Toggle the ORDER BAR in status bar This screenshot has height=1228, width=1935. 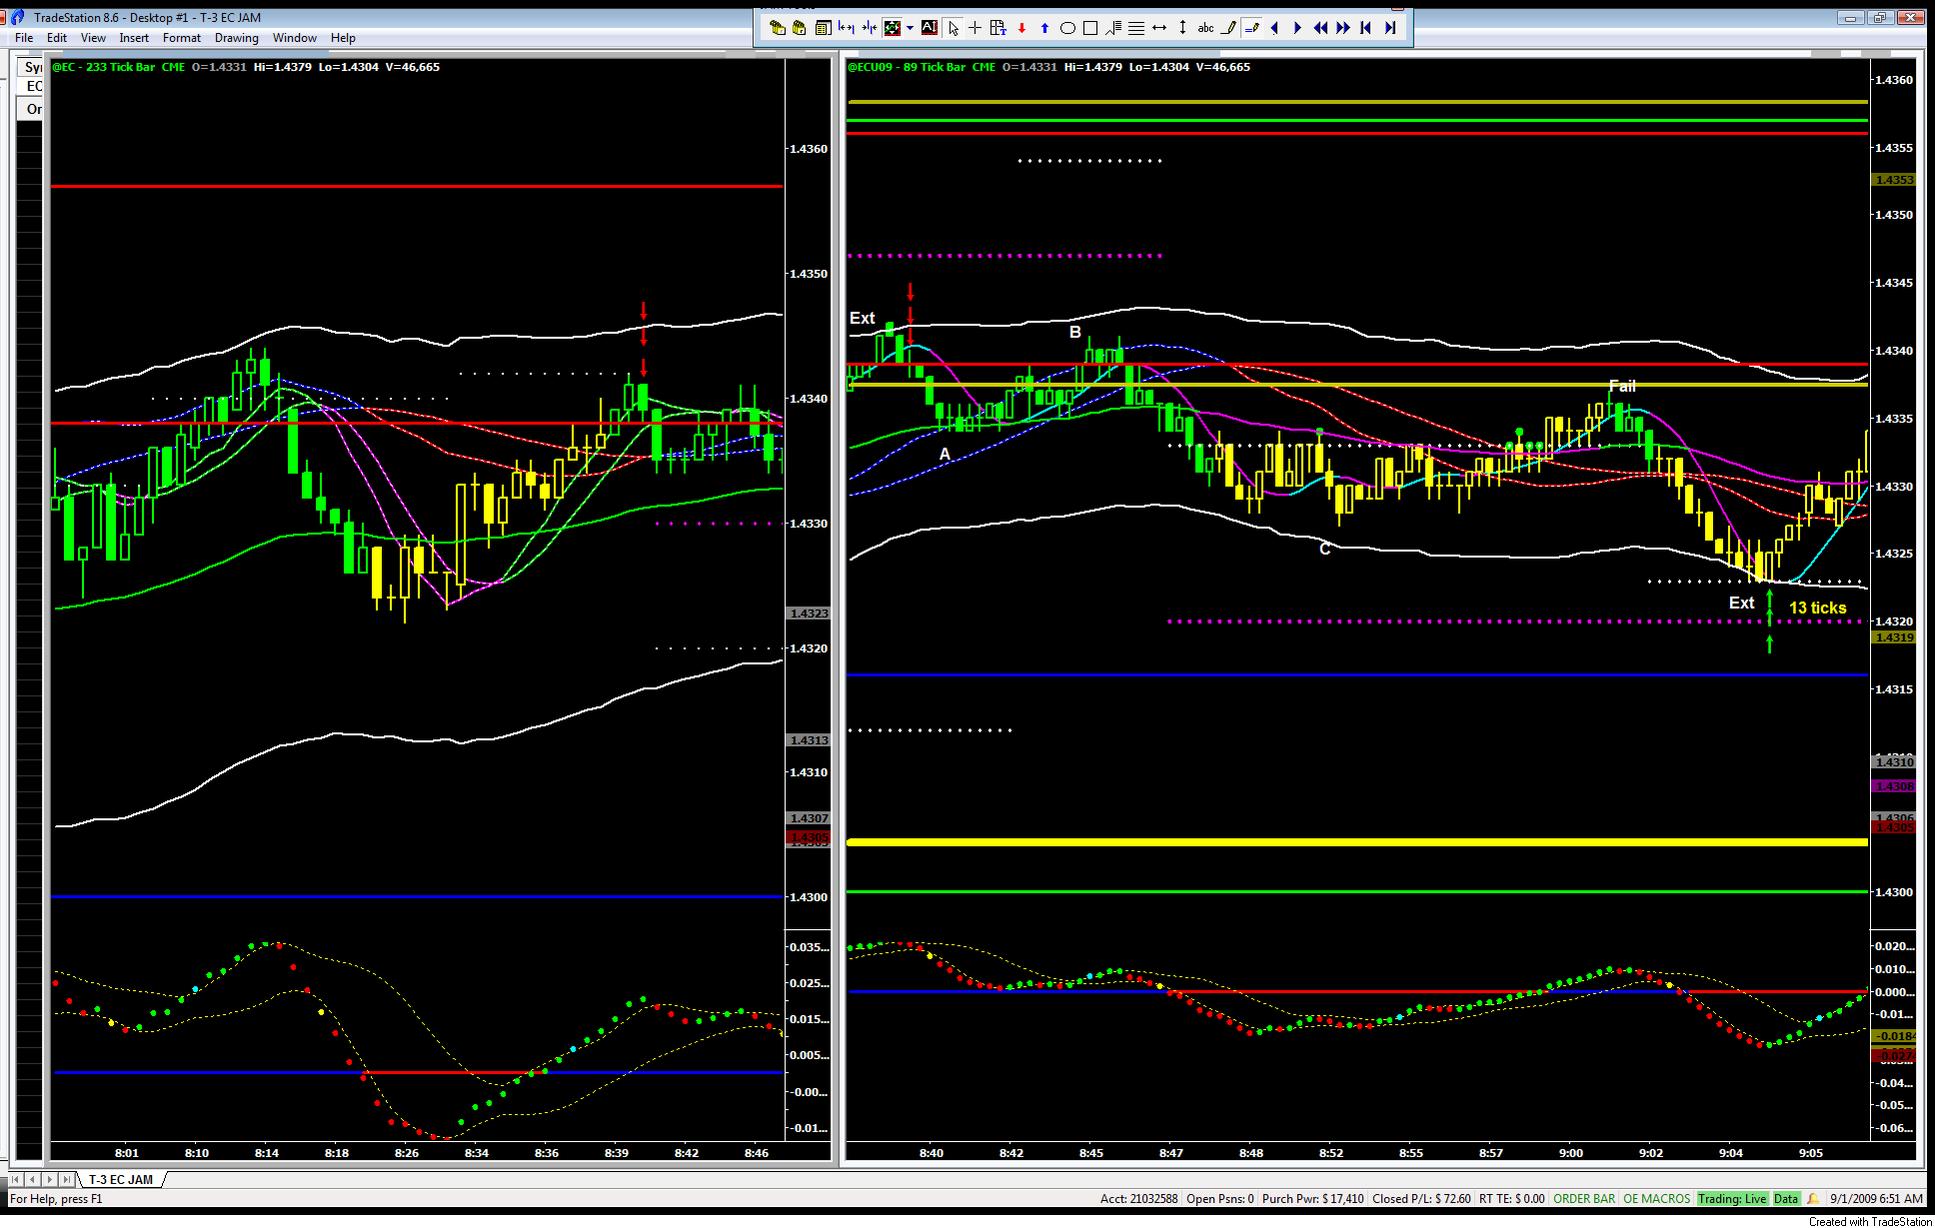tap(1584, 1199)
